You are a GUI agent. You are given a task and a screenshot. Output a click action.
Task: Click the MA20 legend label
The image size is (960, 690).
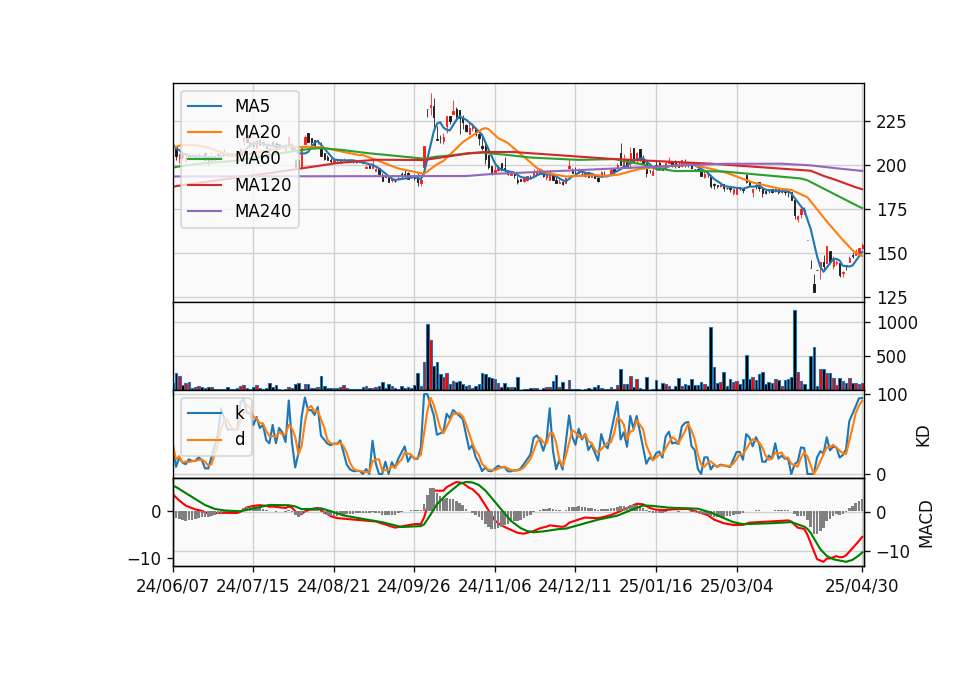tap(257, 132)
